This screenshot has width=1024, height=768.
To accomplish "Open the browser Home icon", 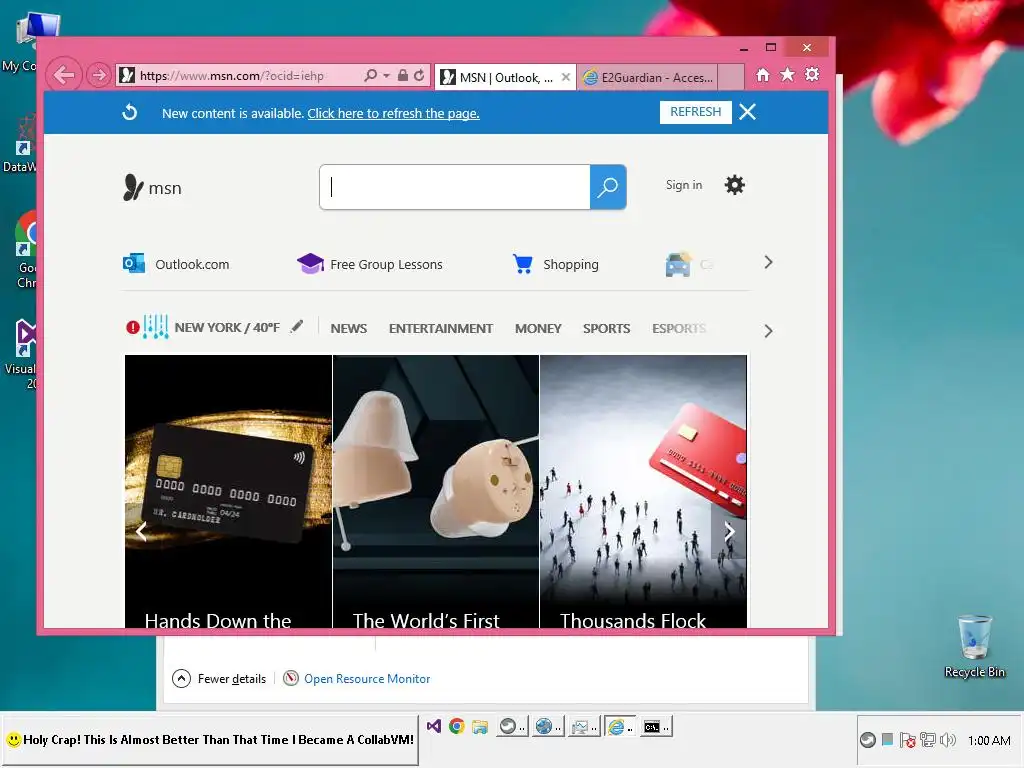I will [x=763, y=74].
